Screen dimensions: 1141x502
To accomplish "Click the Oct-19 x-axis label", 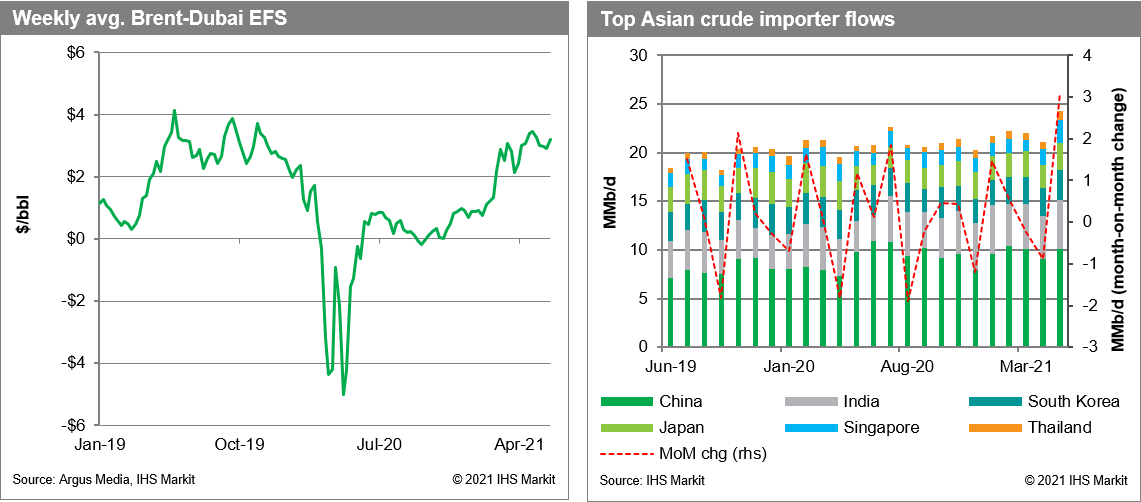I will pos(239,443).
